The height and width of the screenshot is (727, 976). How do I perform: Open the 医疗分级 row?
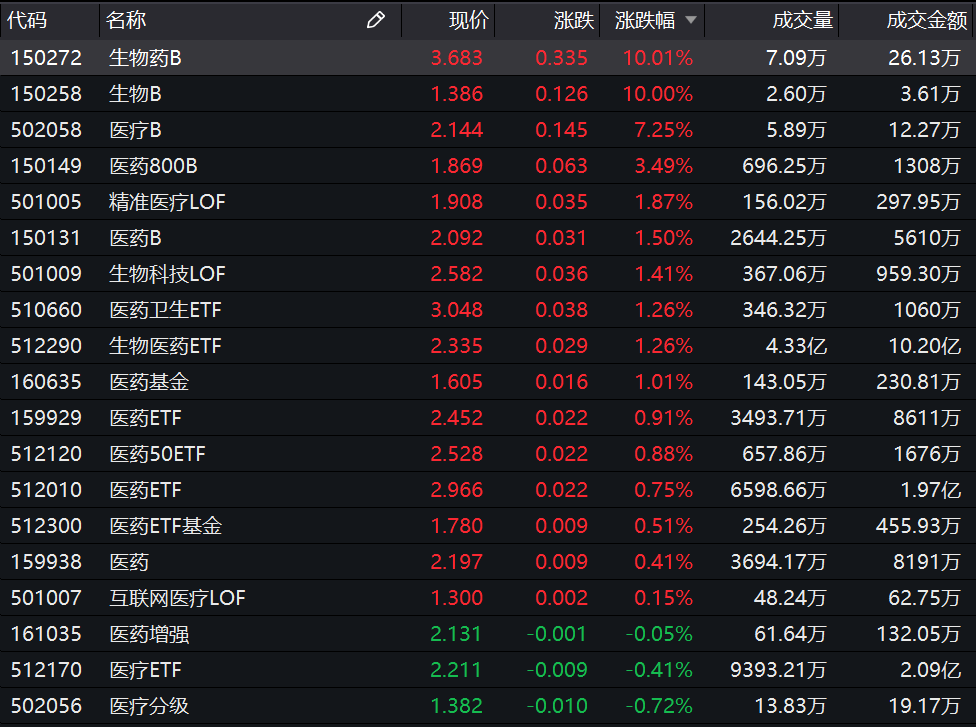[149, 706]
